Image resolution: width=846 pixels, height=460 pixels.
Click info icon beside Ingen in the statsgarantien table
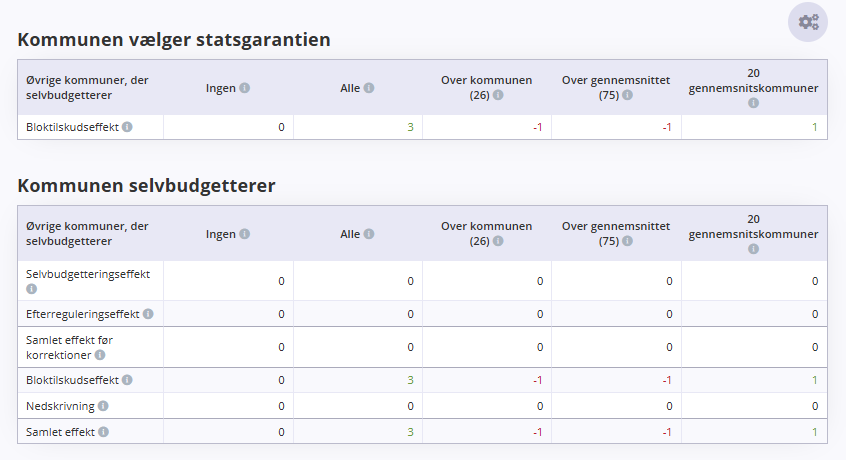point(244,88)
